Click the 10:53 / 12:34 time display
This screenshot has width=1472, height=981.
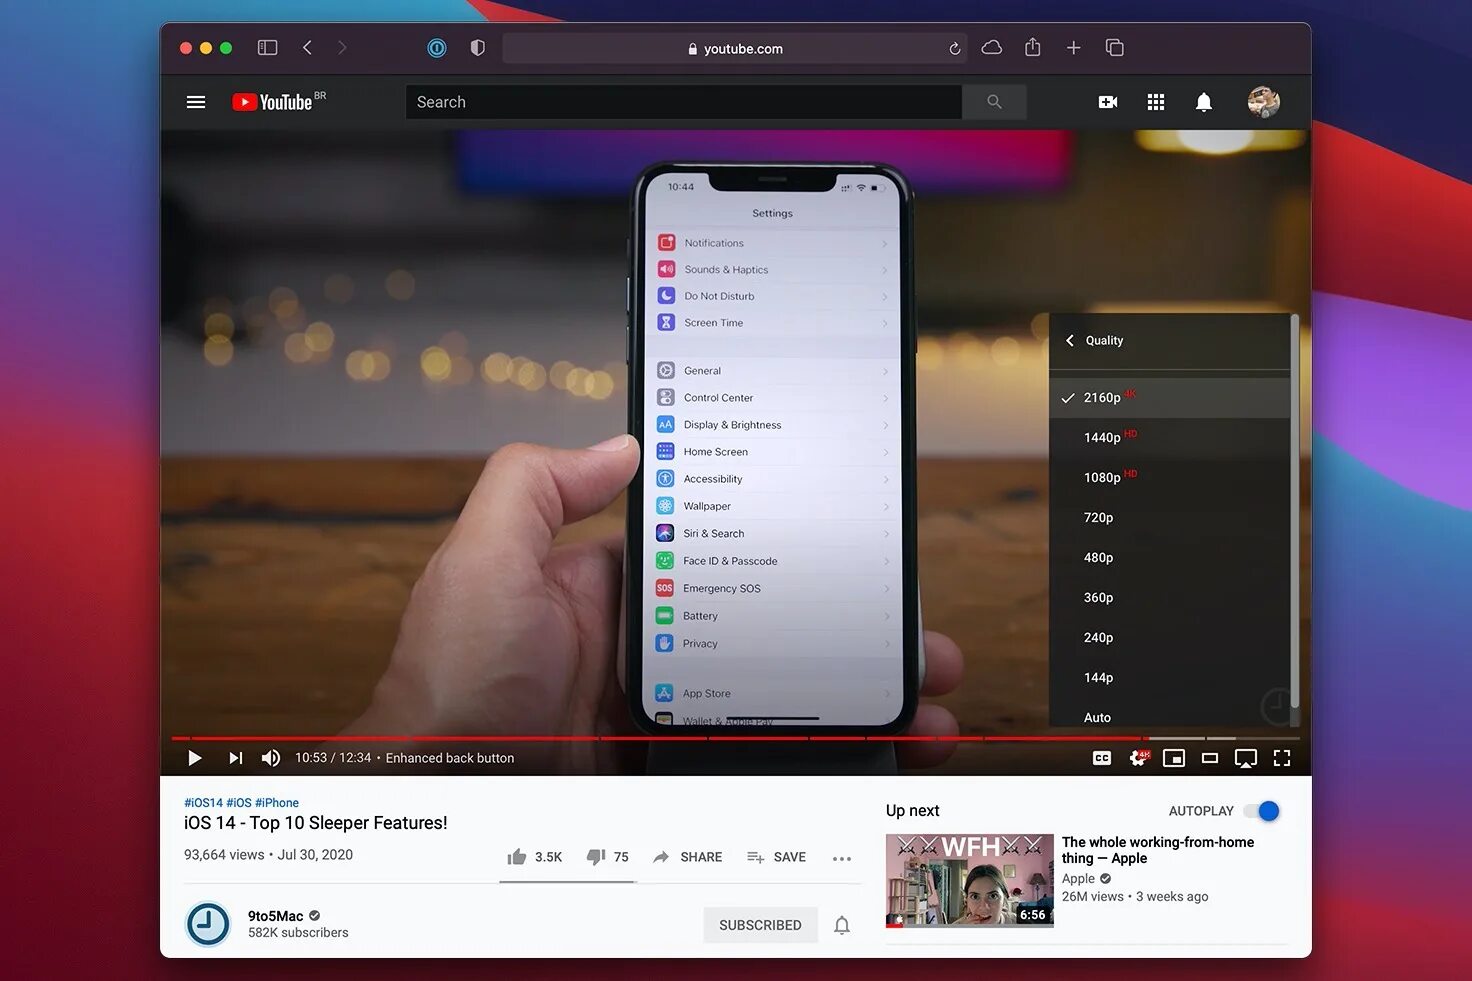[333, 758]
